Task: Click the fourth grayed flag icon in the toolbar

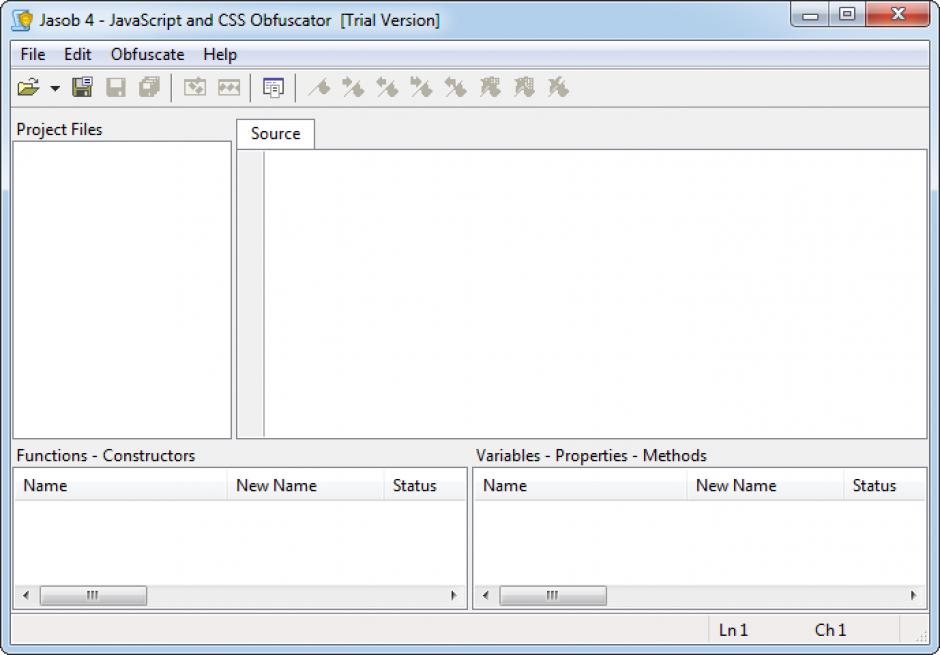Action: (x=421, y=87)
